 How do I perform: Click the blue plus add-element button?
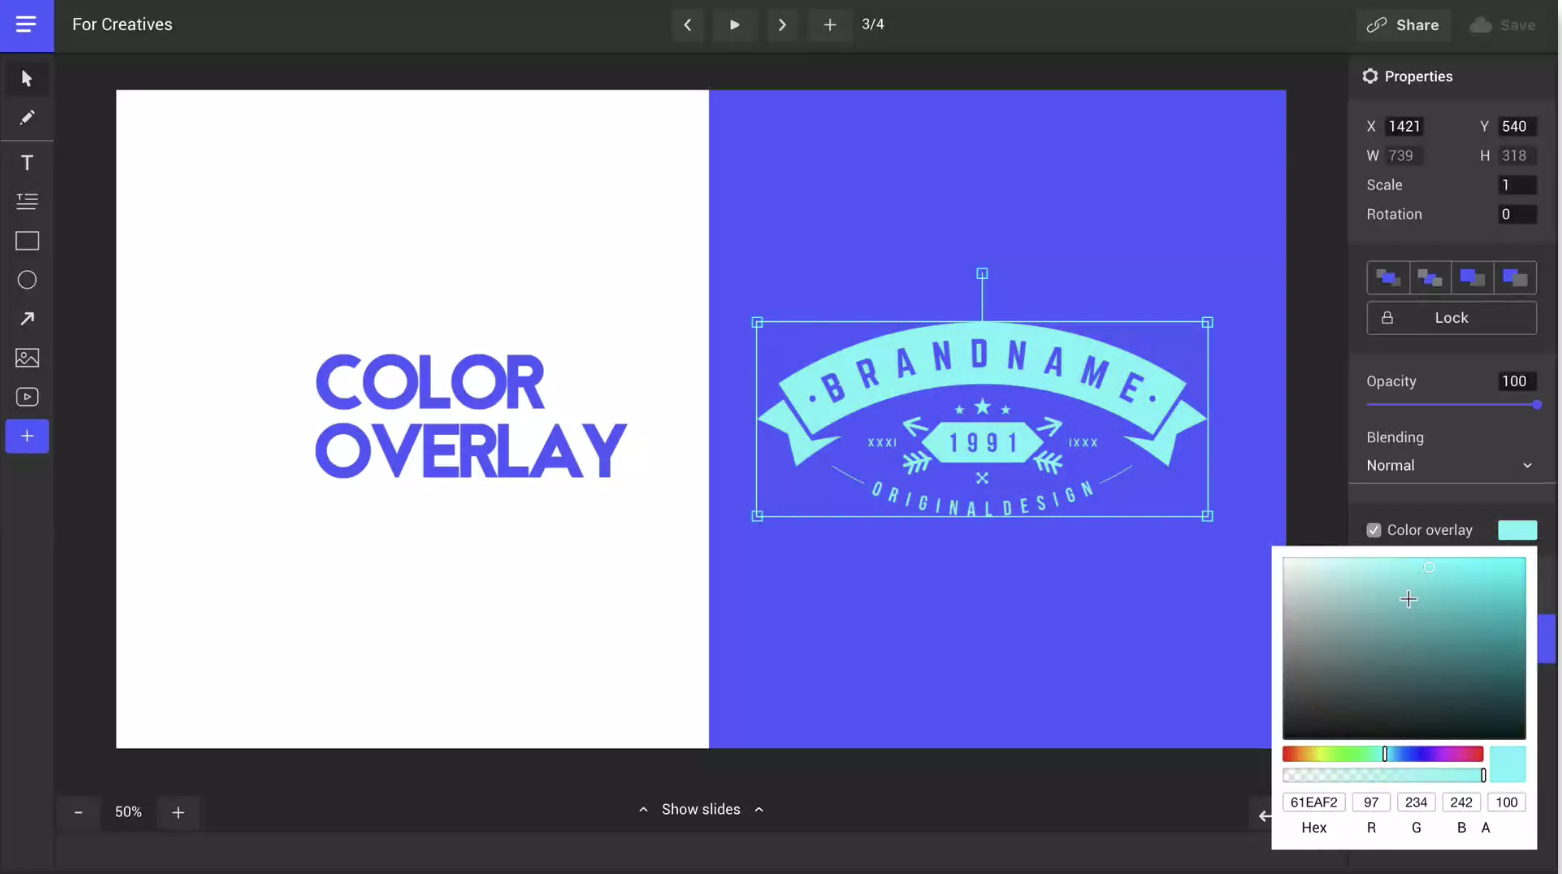27,436
